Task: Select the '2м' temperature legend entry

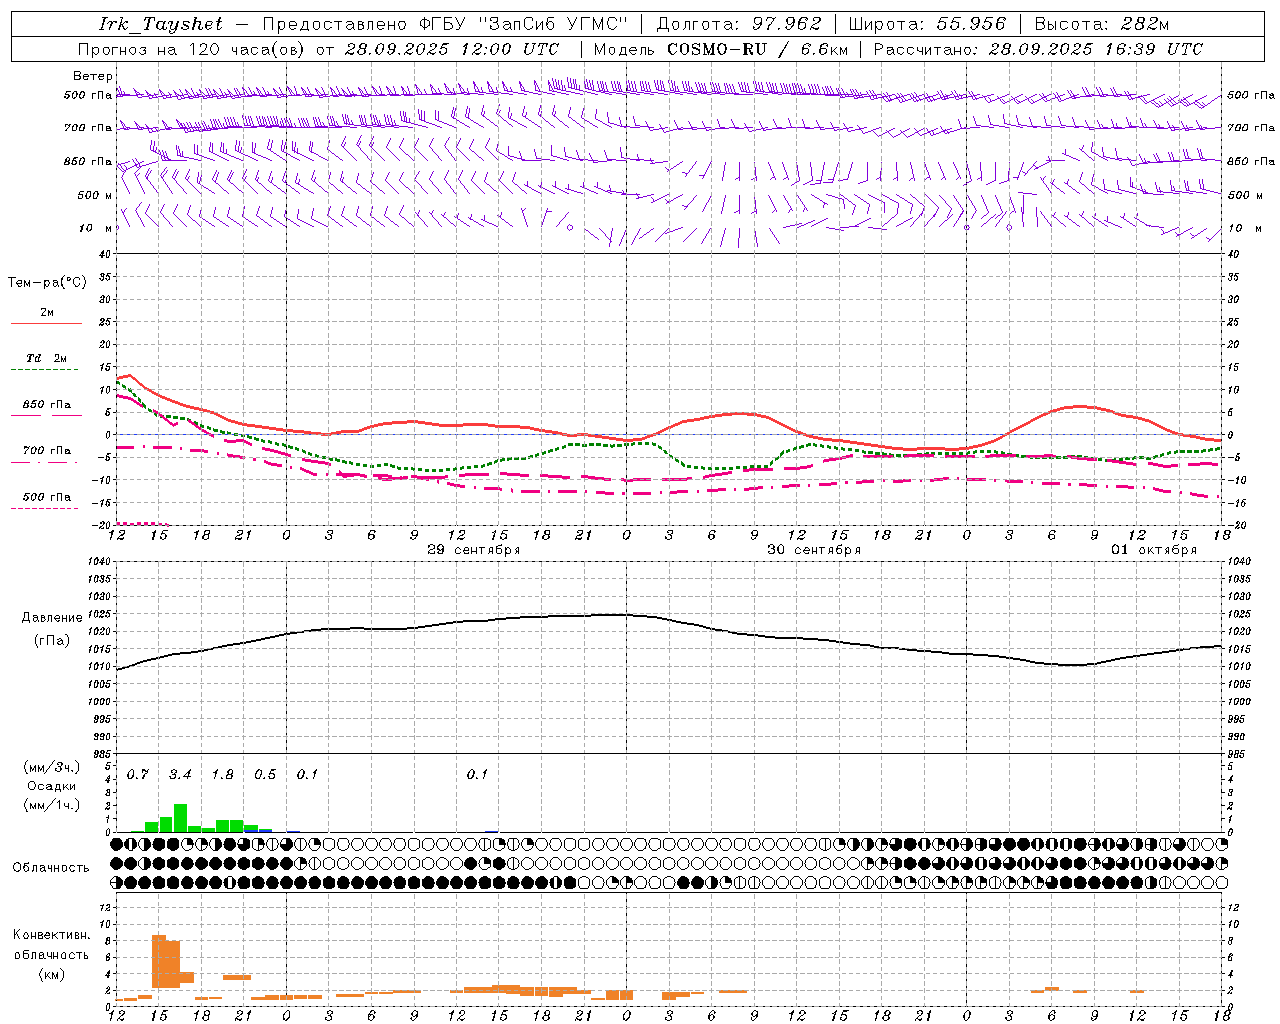Action: pos(47,313)
